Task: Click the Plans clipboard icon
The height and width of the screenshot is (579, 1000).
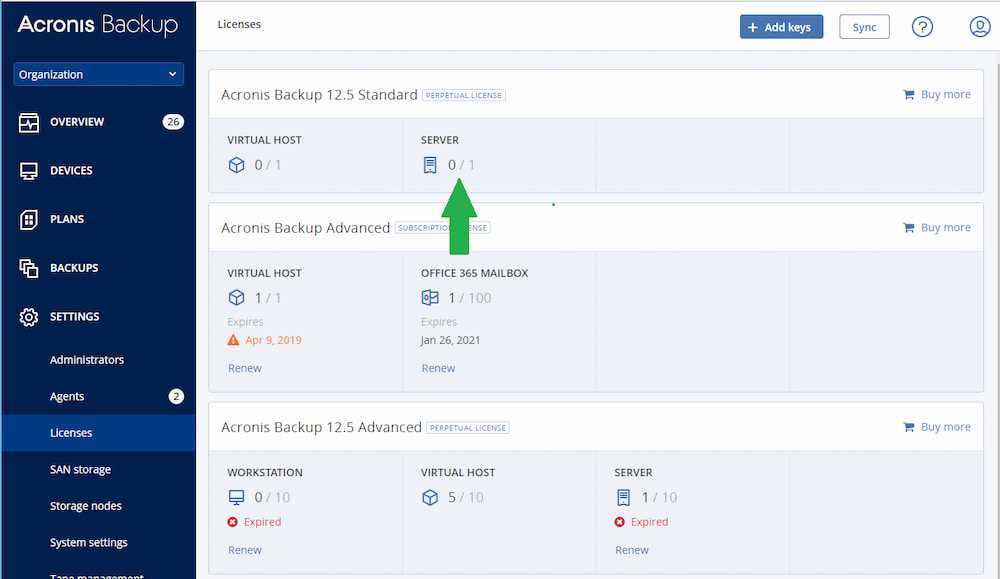Action: [29, 219]
